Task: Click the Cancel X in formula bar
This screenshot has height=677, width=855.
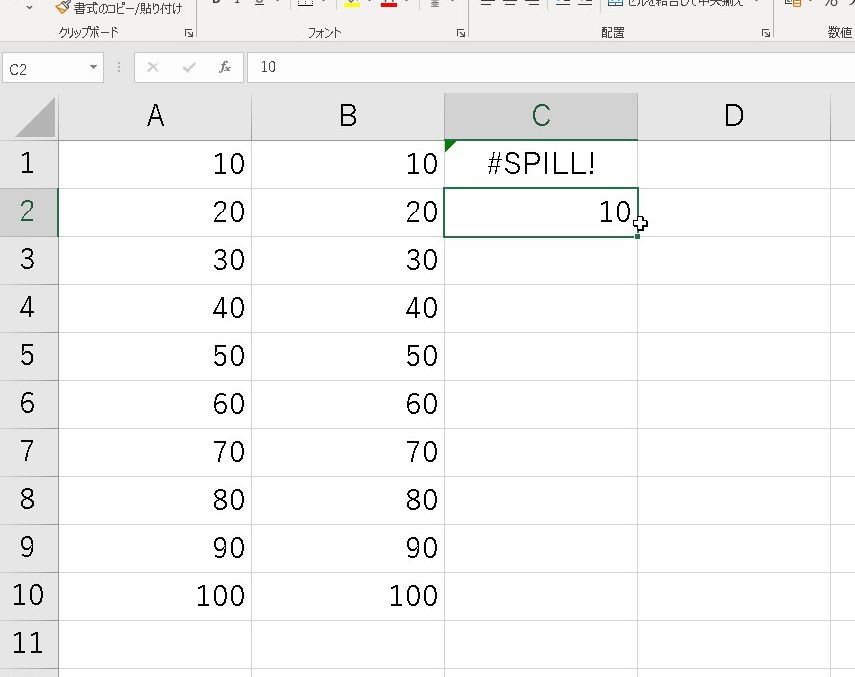Action: [153, 67]
